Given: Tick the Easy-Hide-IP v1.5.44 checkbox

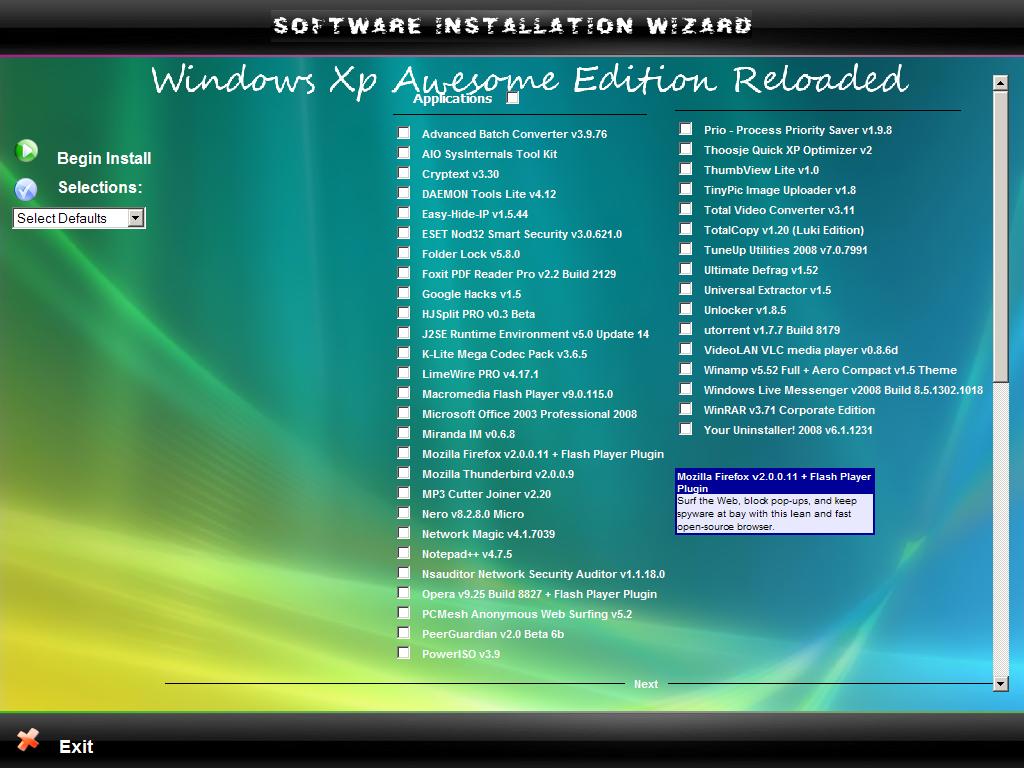Looking at the screenshot, I should 404,214.
